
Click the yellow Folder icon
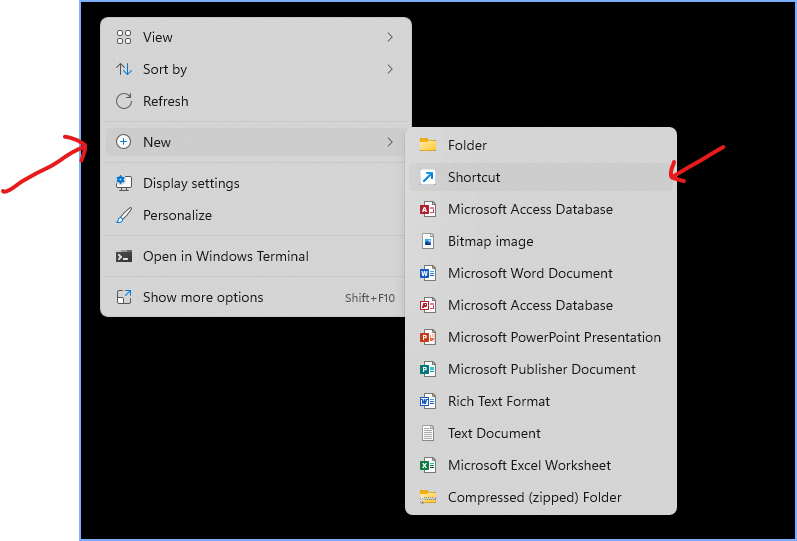(428, 145)
